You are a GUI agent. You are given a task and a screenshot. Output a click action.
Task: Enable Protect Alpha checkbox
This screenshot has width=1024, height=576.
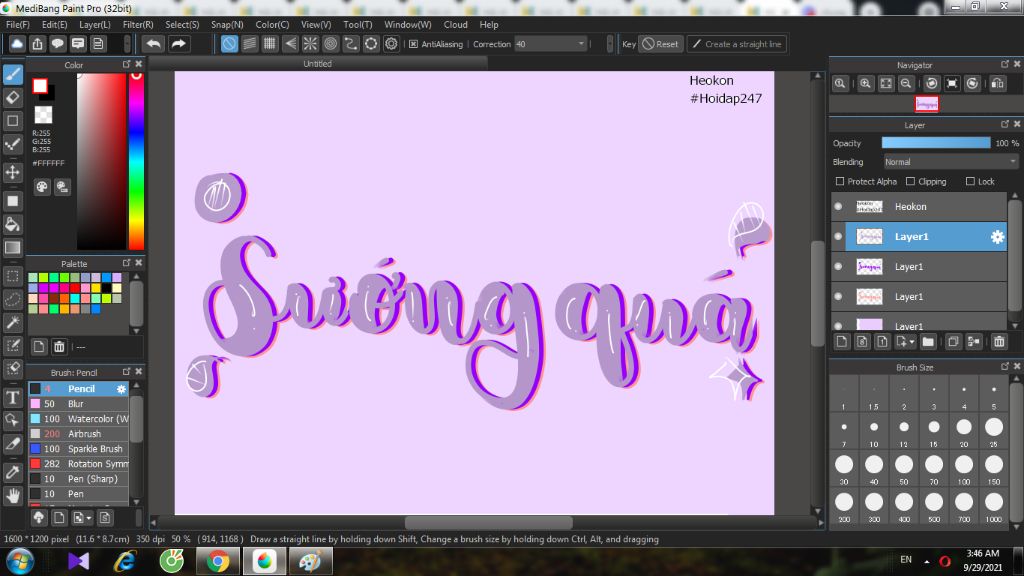840,182
